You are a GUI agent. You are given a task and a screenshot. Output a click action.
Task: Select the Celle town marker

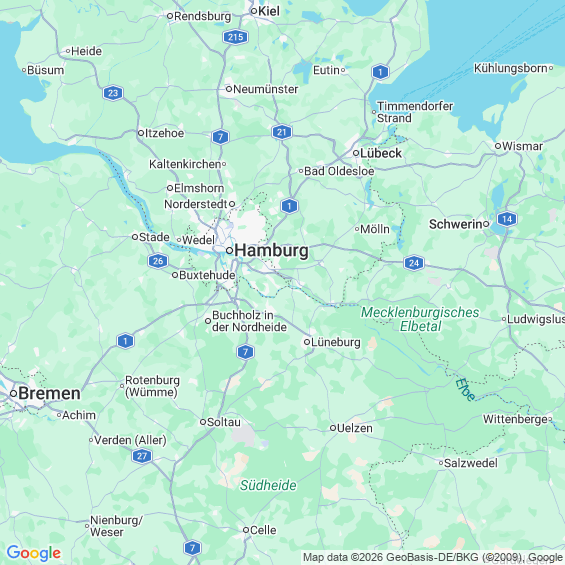[x=246, y=530]
